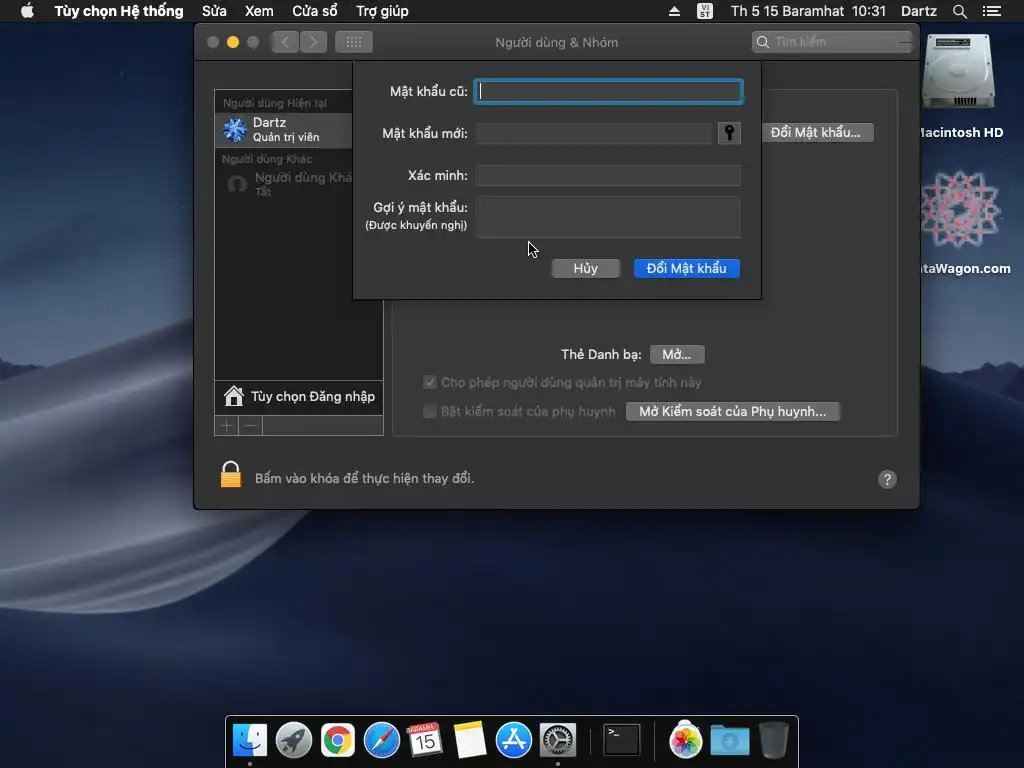Confirm with Đổi Mật khẩu blue button
Image resolution: width=1024 pixels, height=768 pixels.
tap(686, 268)
